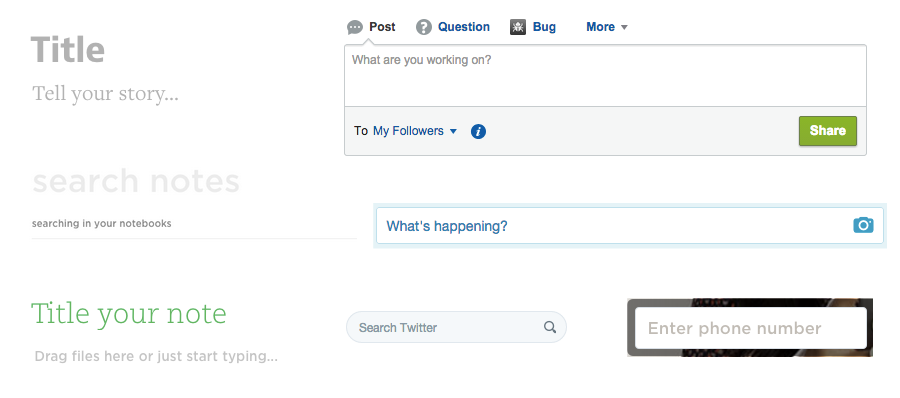Switch to the Question tab

click(453, 27)
